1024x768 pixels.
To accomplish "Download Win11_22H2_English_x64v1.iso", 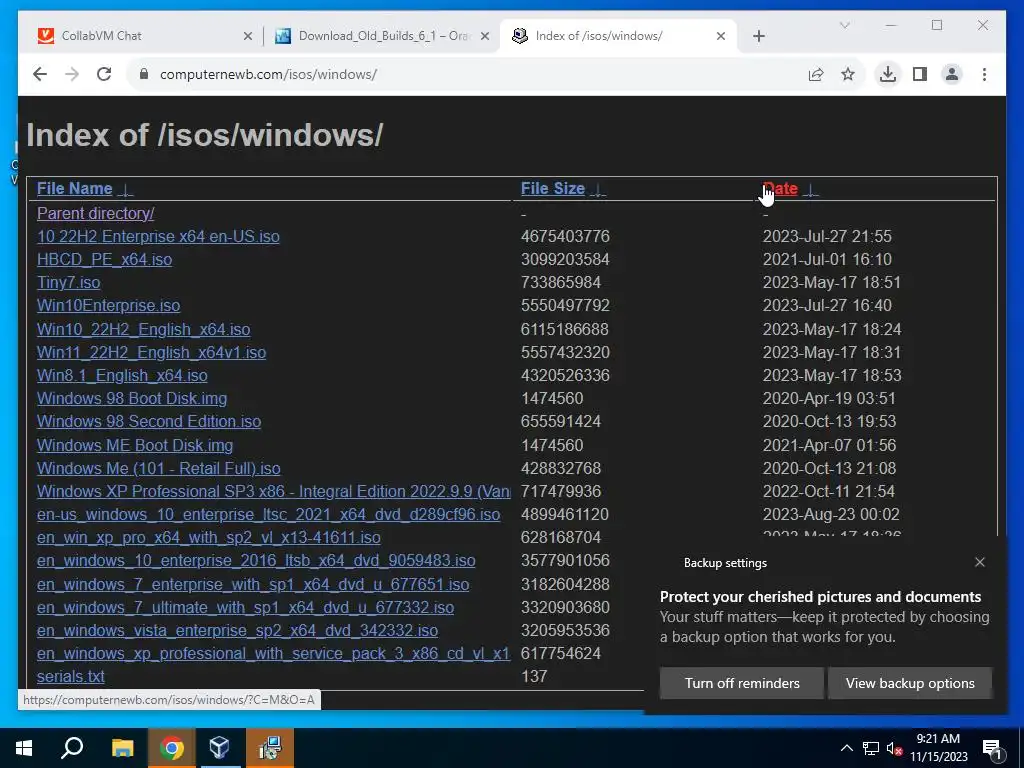I will coord(152,353).
